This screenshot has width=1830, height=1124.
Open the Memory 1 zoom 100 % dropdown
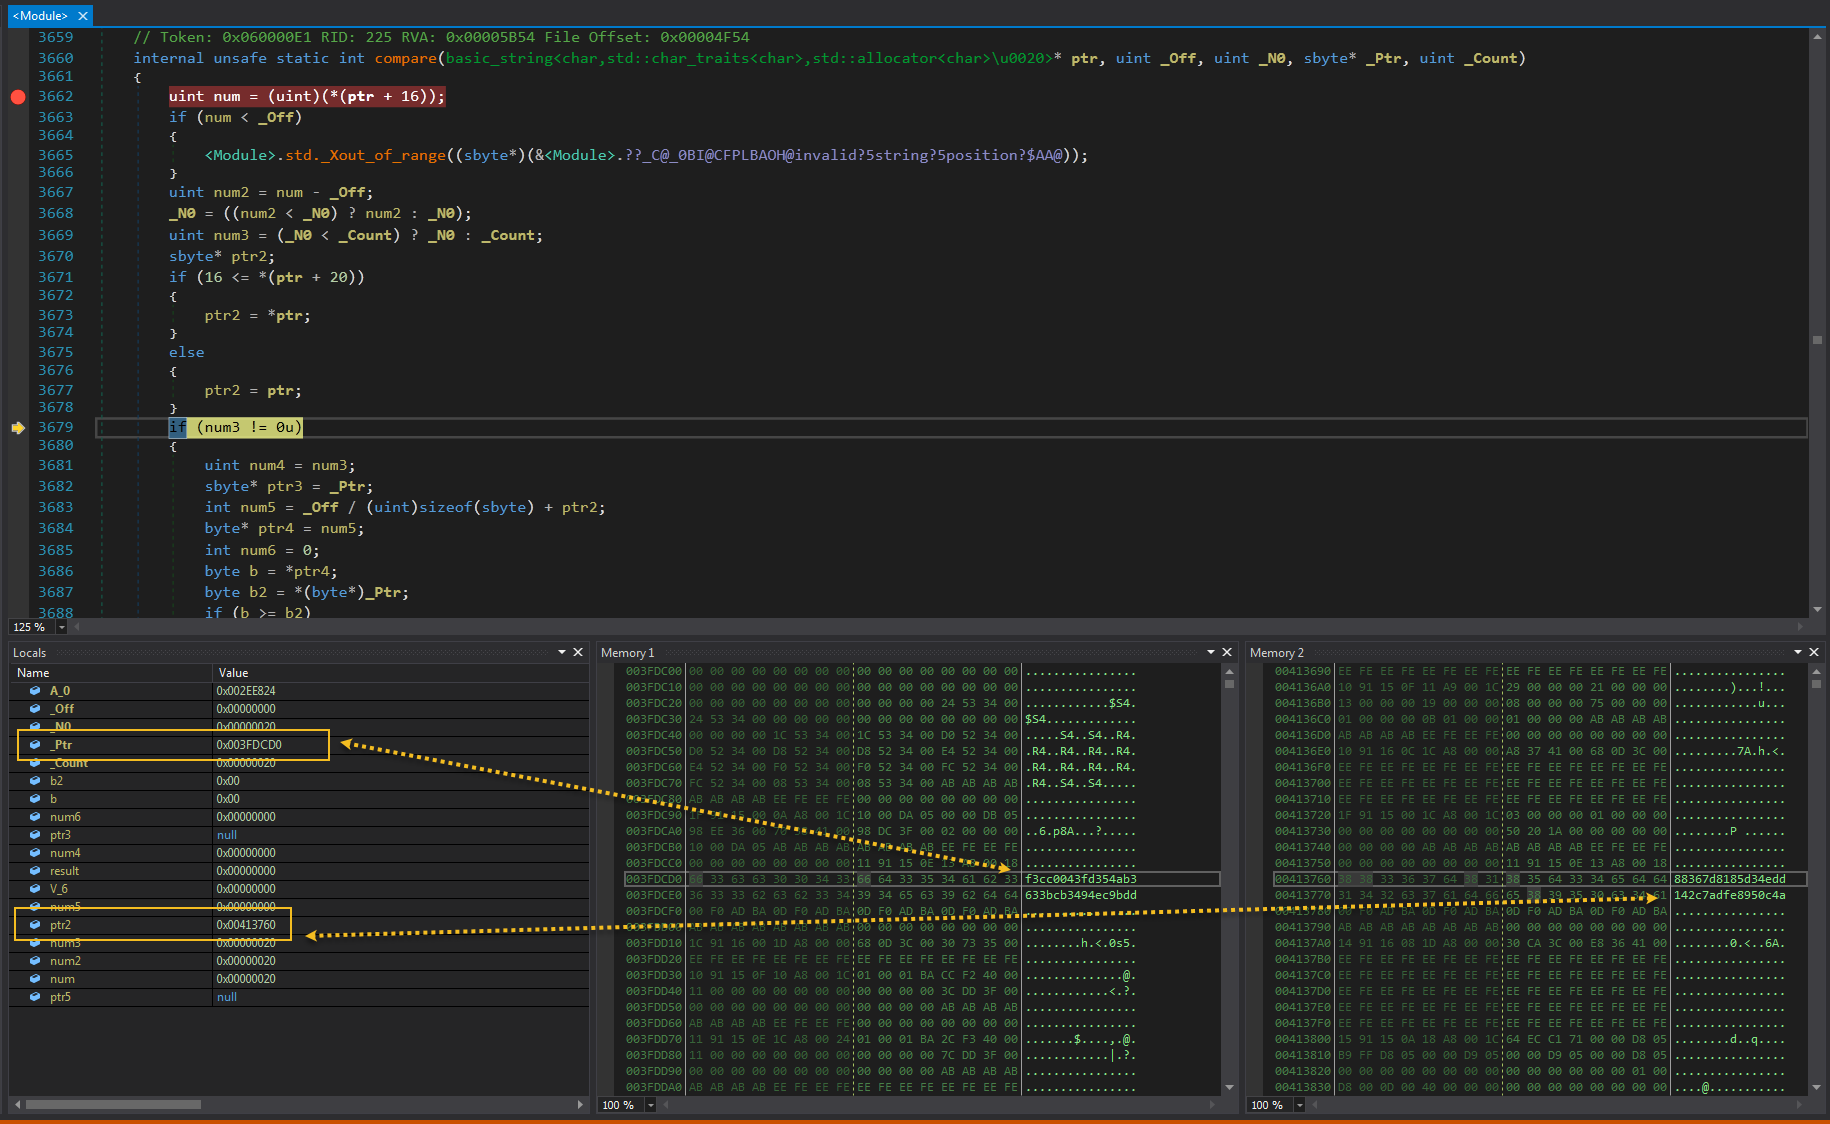[650, 1105]
